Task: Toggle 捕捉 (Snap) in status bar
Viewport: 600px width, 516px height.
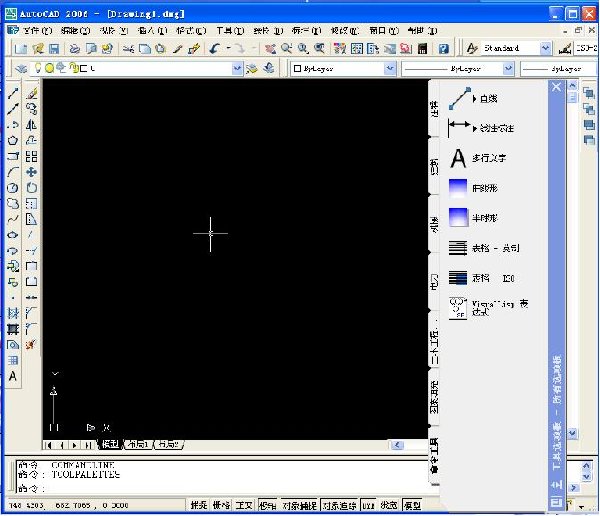Action: coord(199,505)
